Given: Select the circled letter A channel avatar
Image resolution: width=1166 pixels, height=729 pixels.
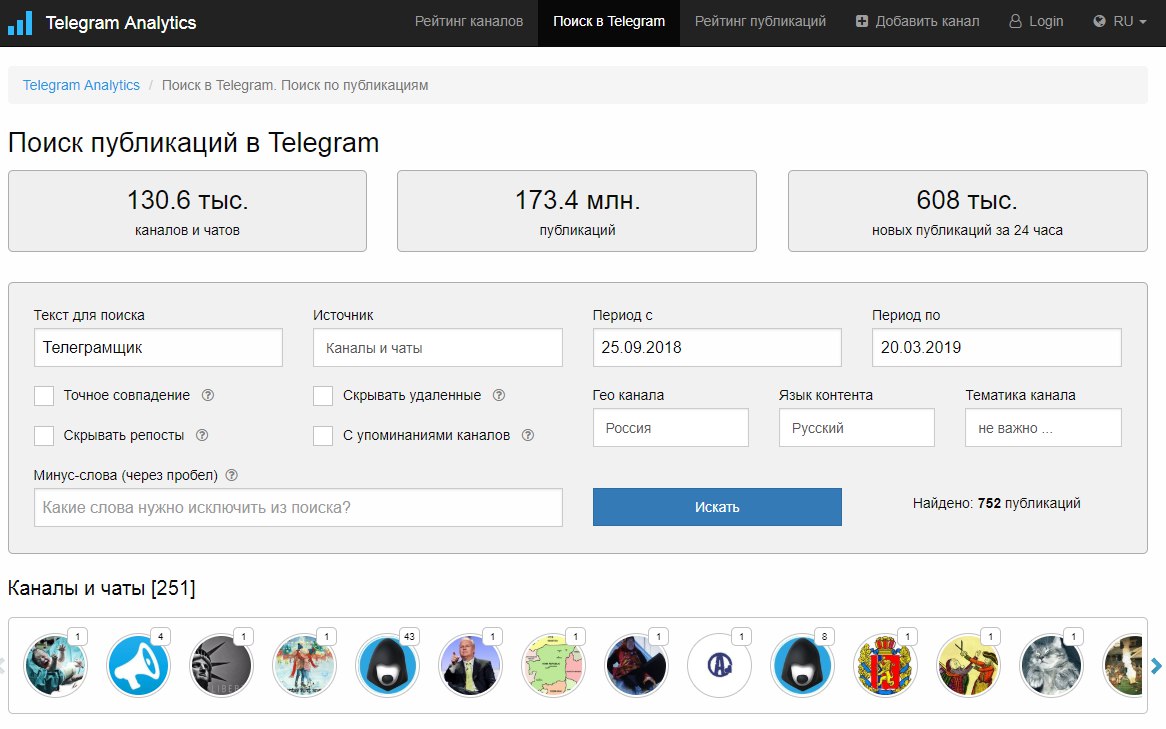Looking at the screenshot, I should tap(719, 665).
